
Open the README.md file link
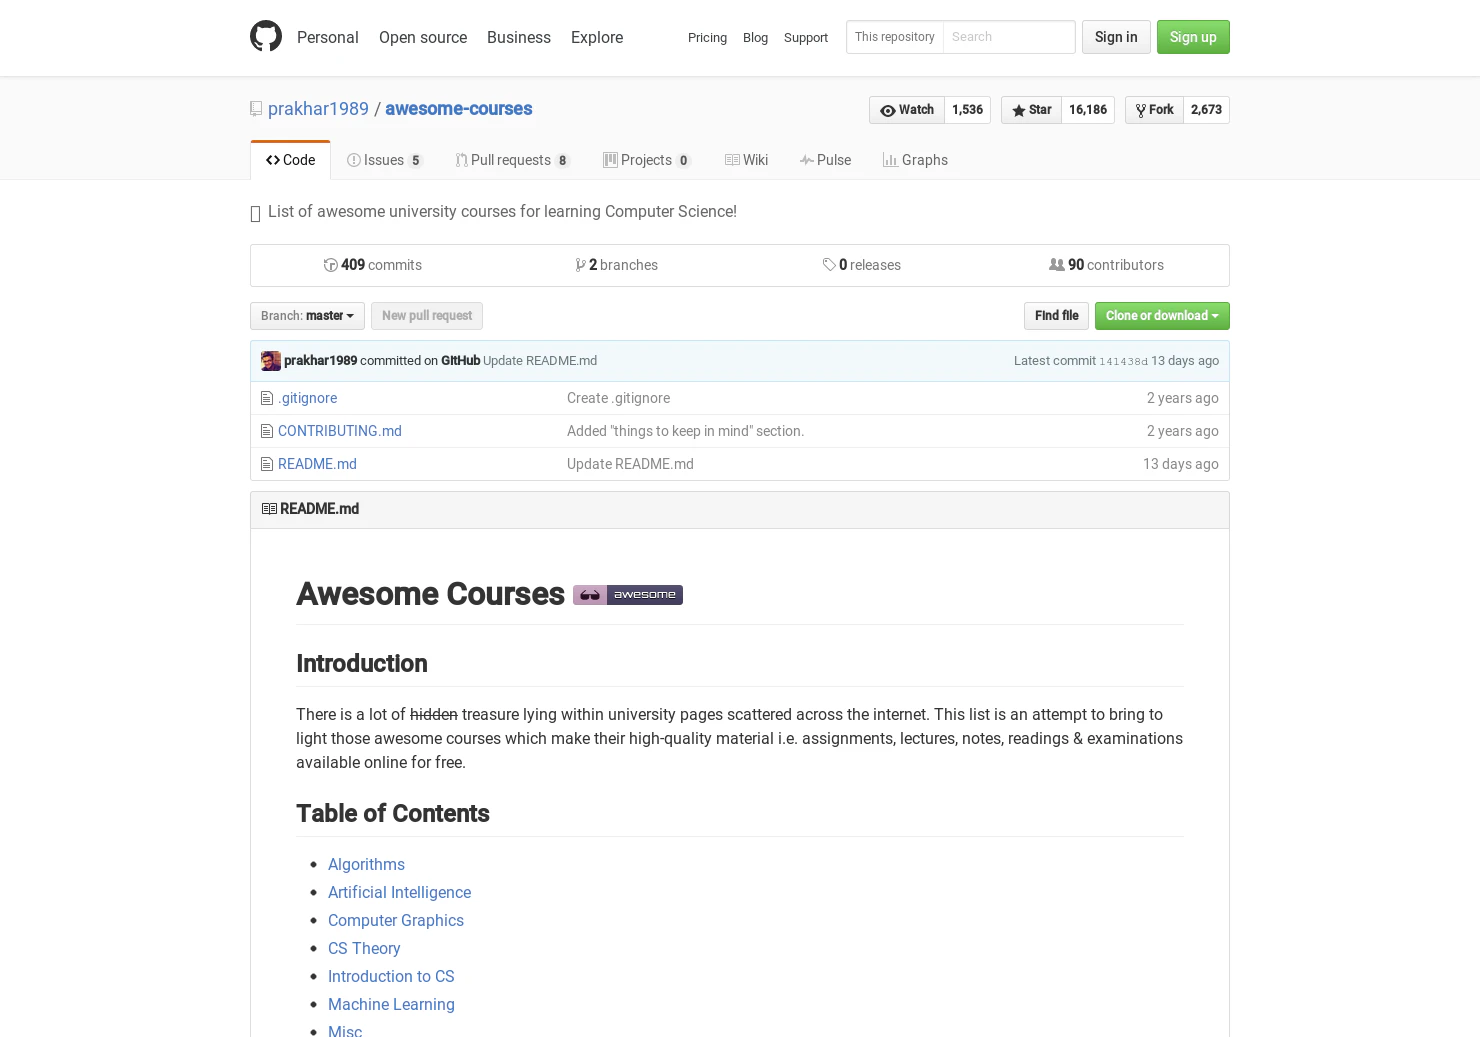pos(317,464)
